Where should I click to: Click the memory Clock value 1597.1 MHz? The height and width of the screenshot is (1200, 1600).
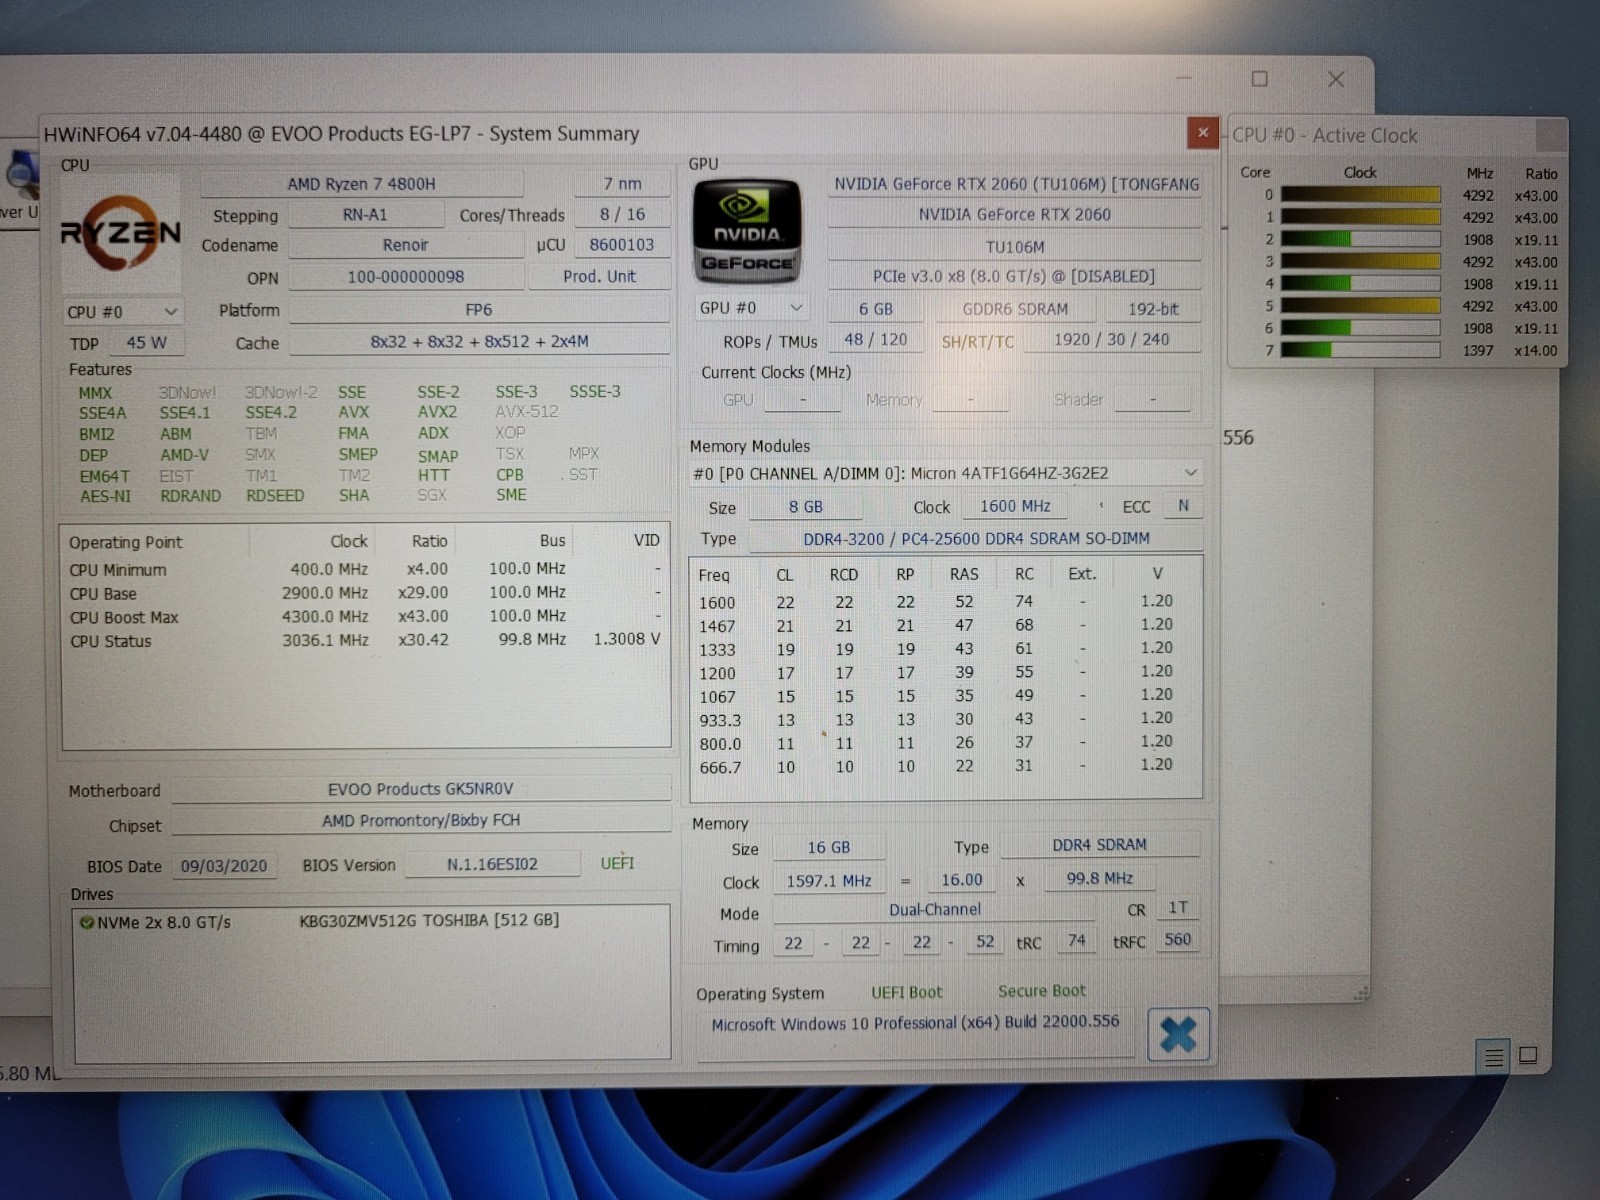pyautogui.click(x=829, y=881)
